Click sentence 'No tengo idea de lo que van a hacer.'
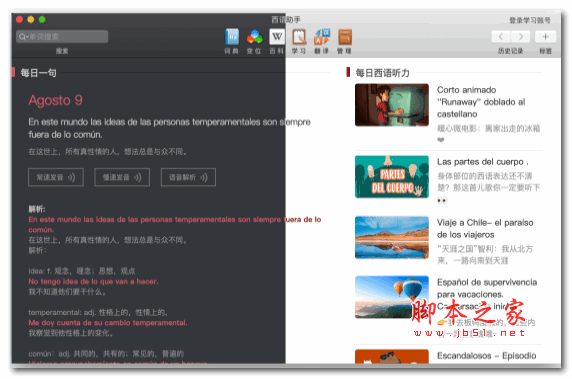 pos(93,282)
